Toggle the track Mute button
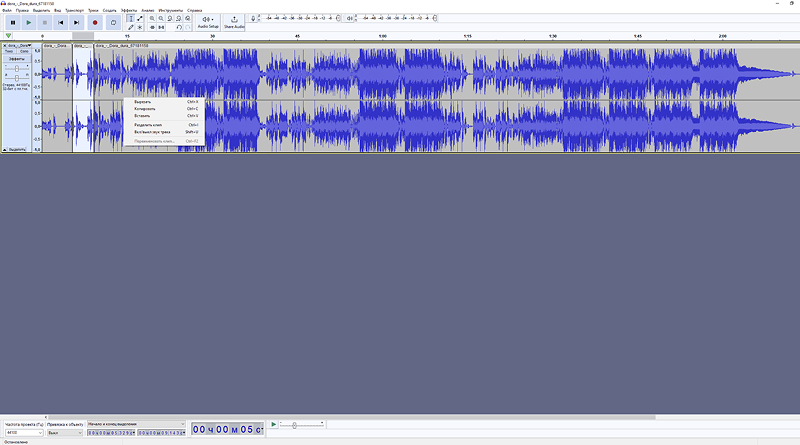Screen dimensions: 800x445 (9, 52)
